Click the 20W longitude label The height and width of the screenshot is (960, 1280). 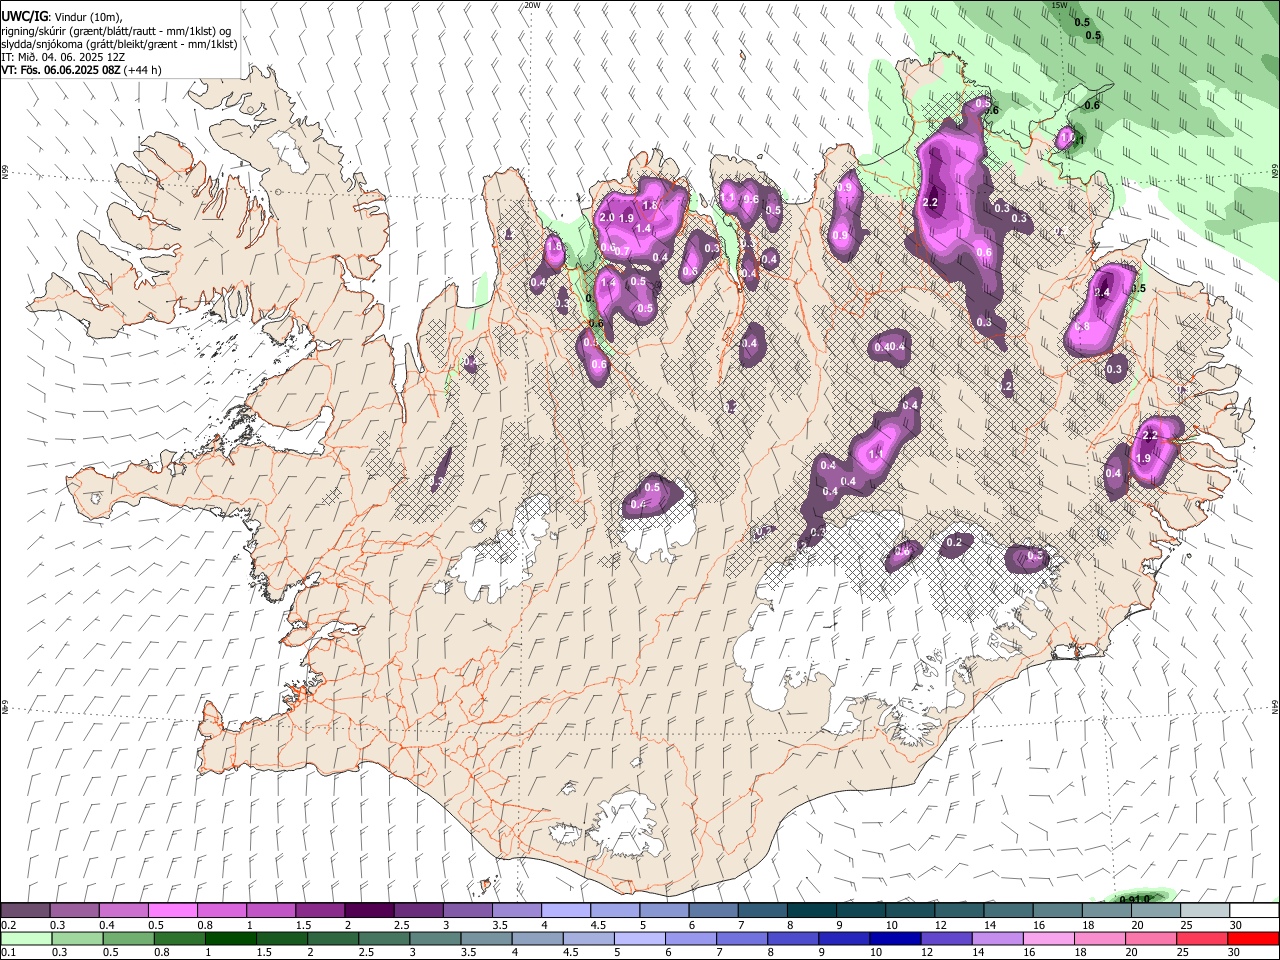[x=532, y=5]
